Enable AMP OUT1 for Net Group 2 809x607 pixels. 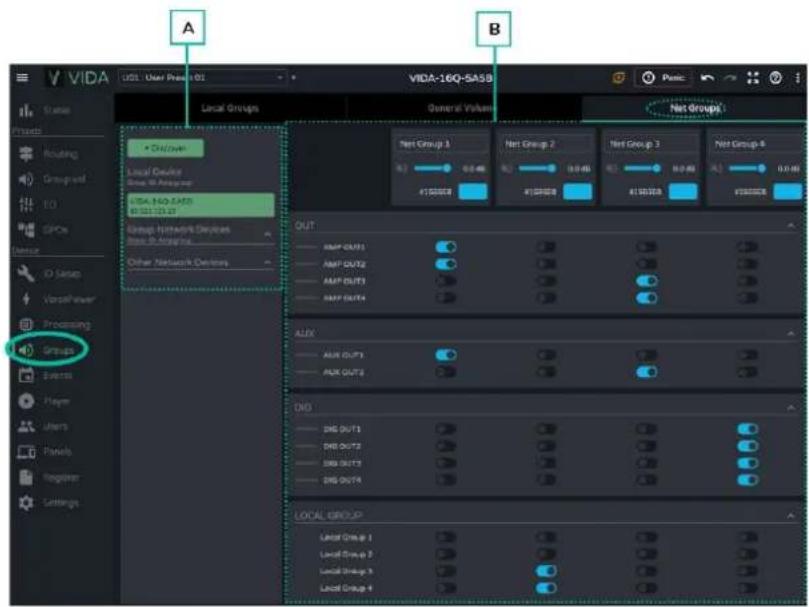click(546, 247)
